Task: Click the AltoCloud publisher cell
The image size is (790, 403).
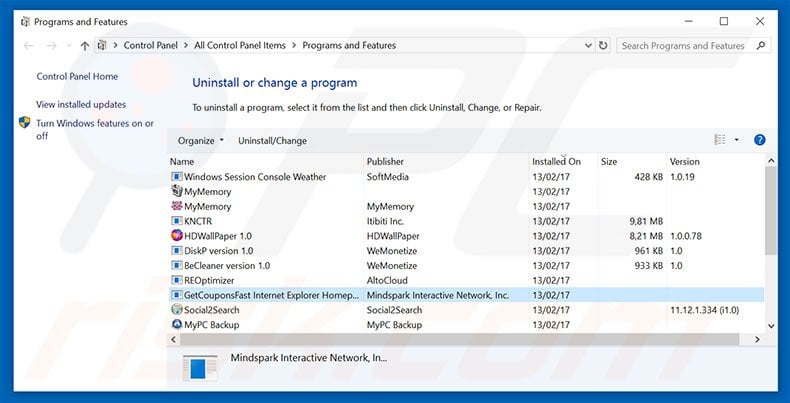Action: 387,280
